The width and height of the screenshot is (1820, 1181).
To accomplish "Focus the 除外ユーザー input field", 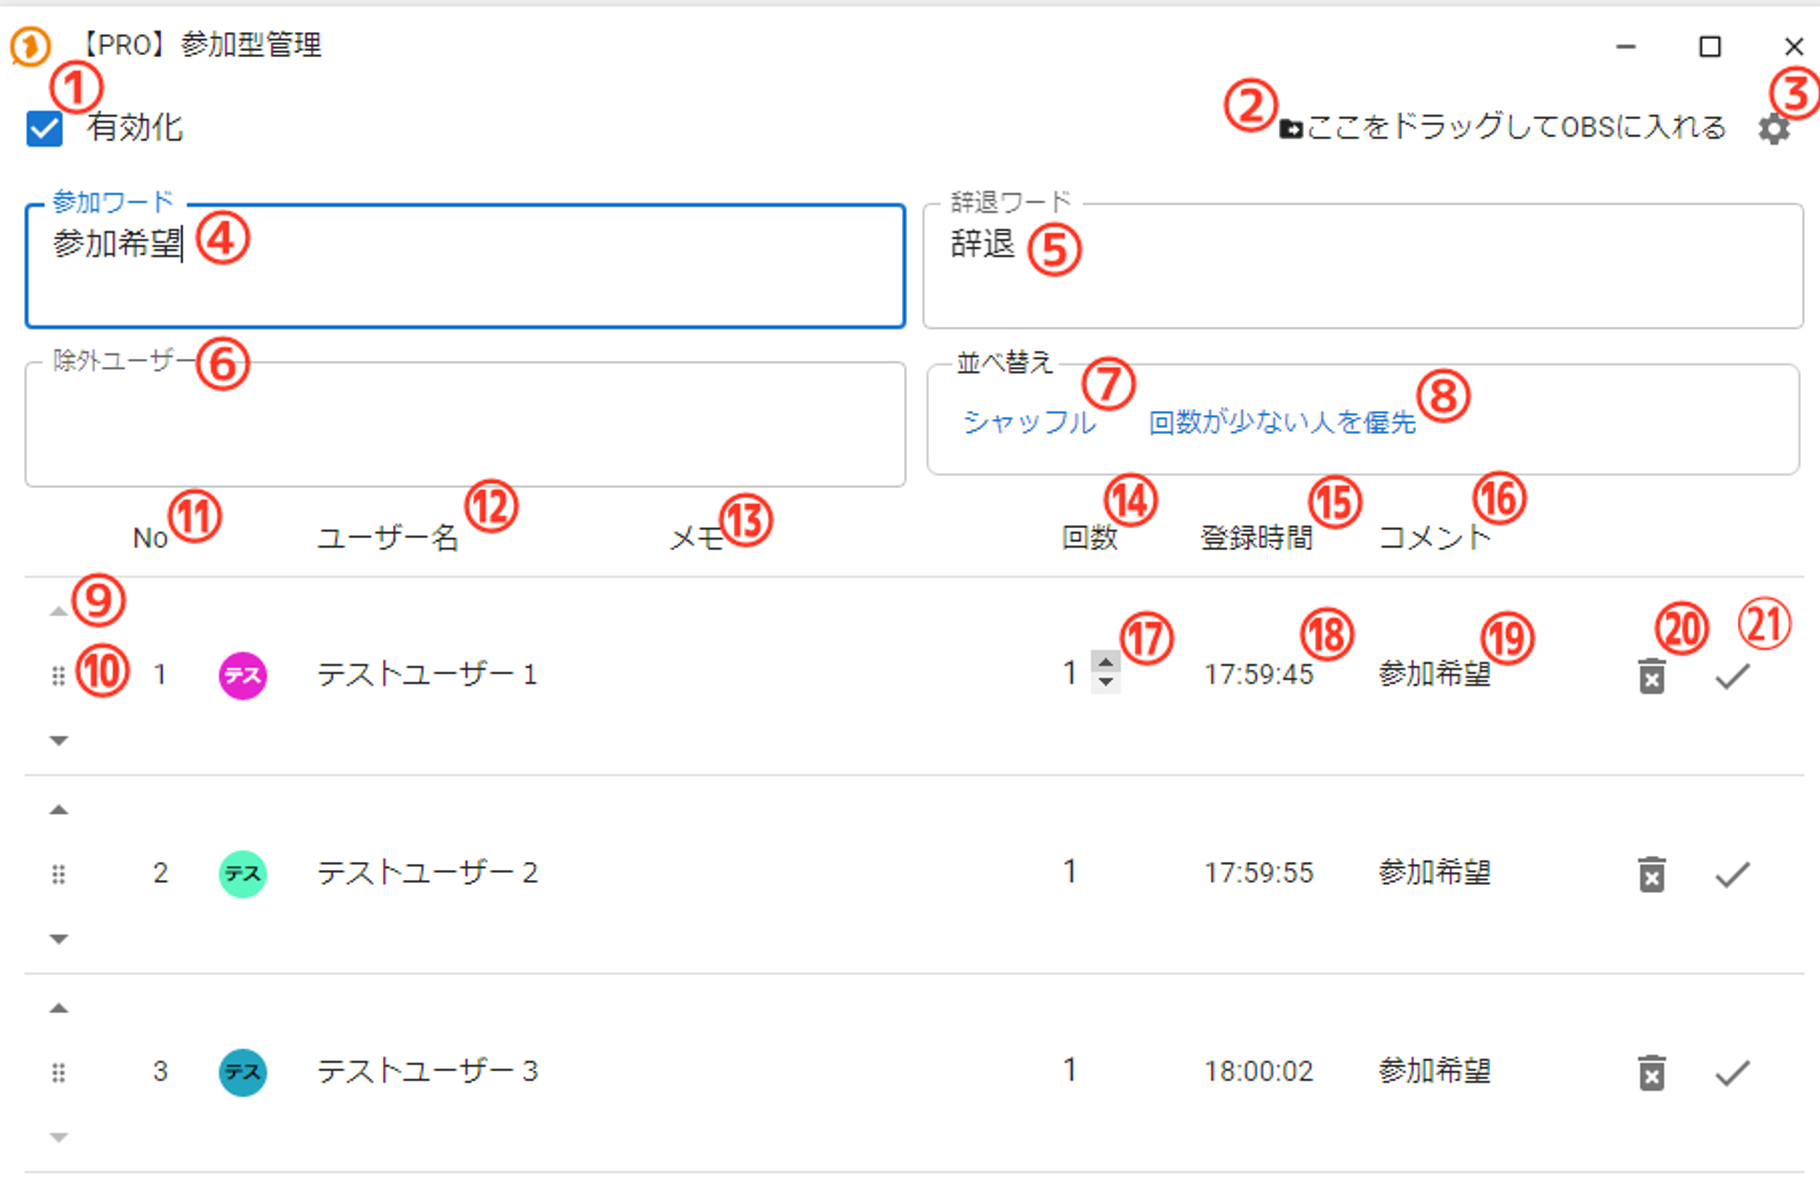I will pos(465,430).
